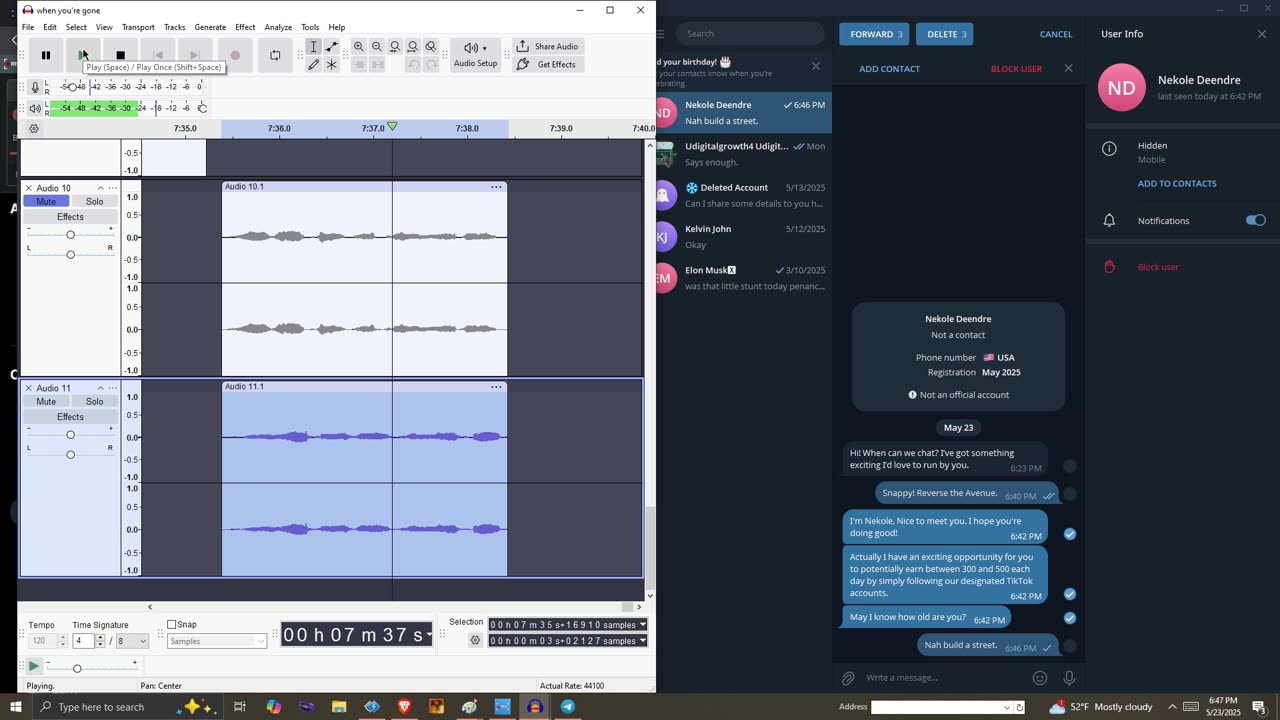Image resolution: width=1280 pixels, height=720 pixels.
Task: Open the Effect menu
Action: pyautogui.click(x=245, y=27)
